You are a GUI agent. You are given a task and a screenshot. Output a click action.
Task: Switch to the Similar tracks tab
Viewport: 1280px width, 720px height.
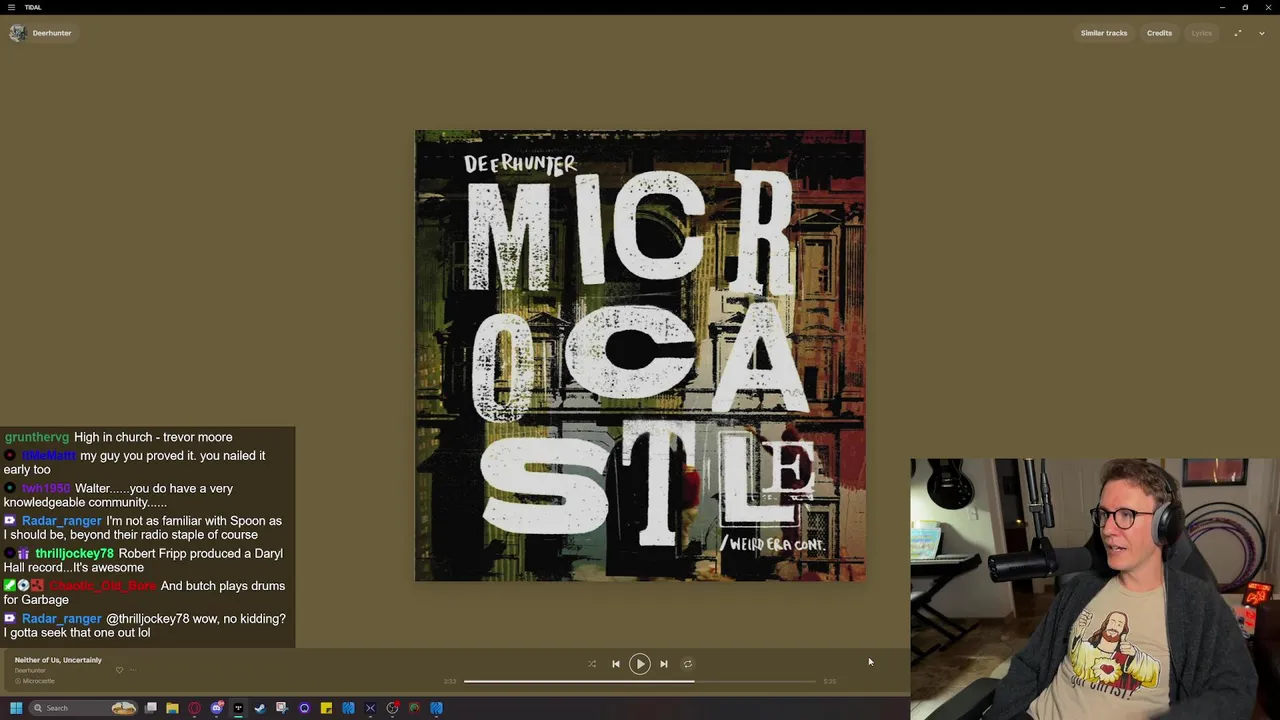(1103, 33)
